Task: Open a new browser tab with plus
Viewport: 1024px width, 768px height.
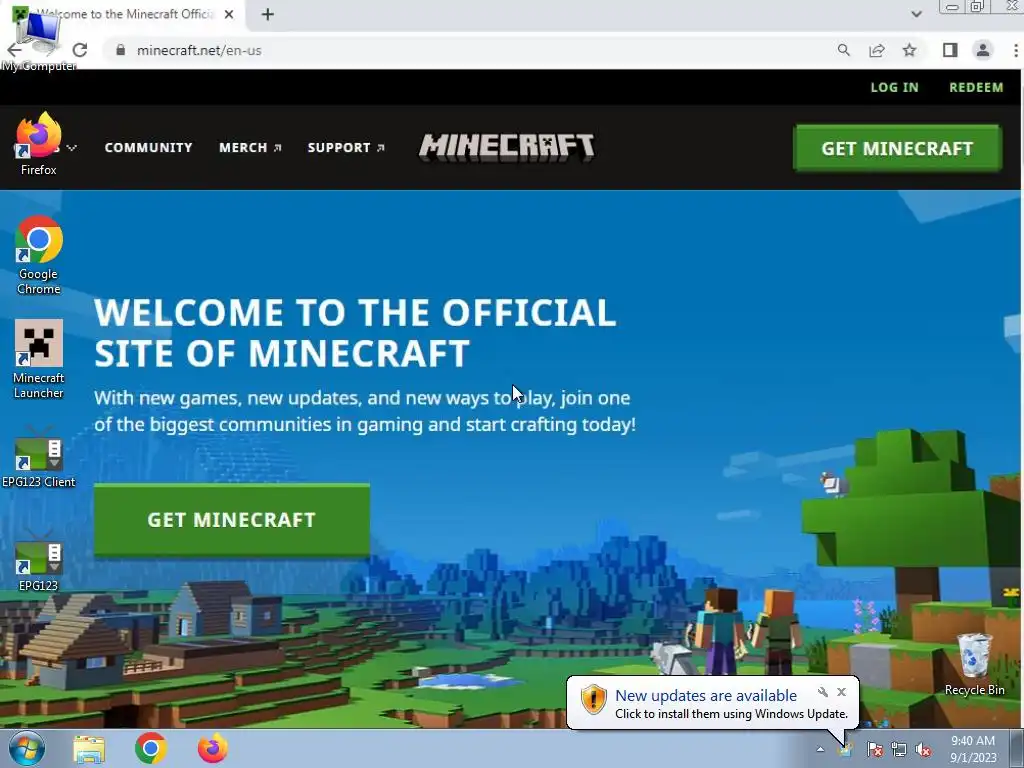Action: point(268,14)
